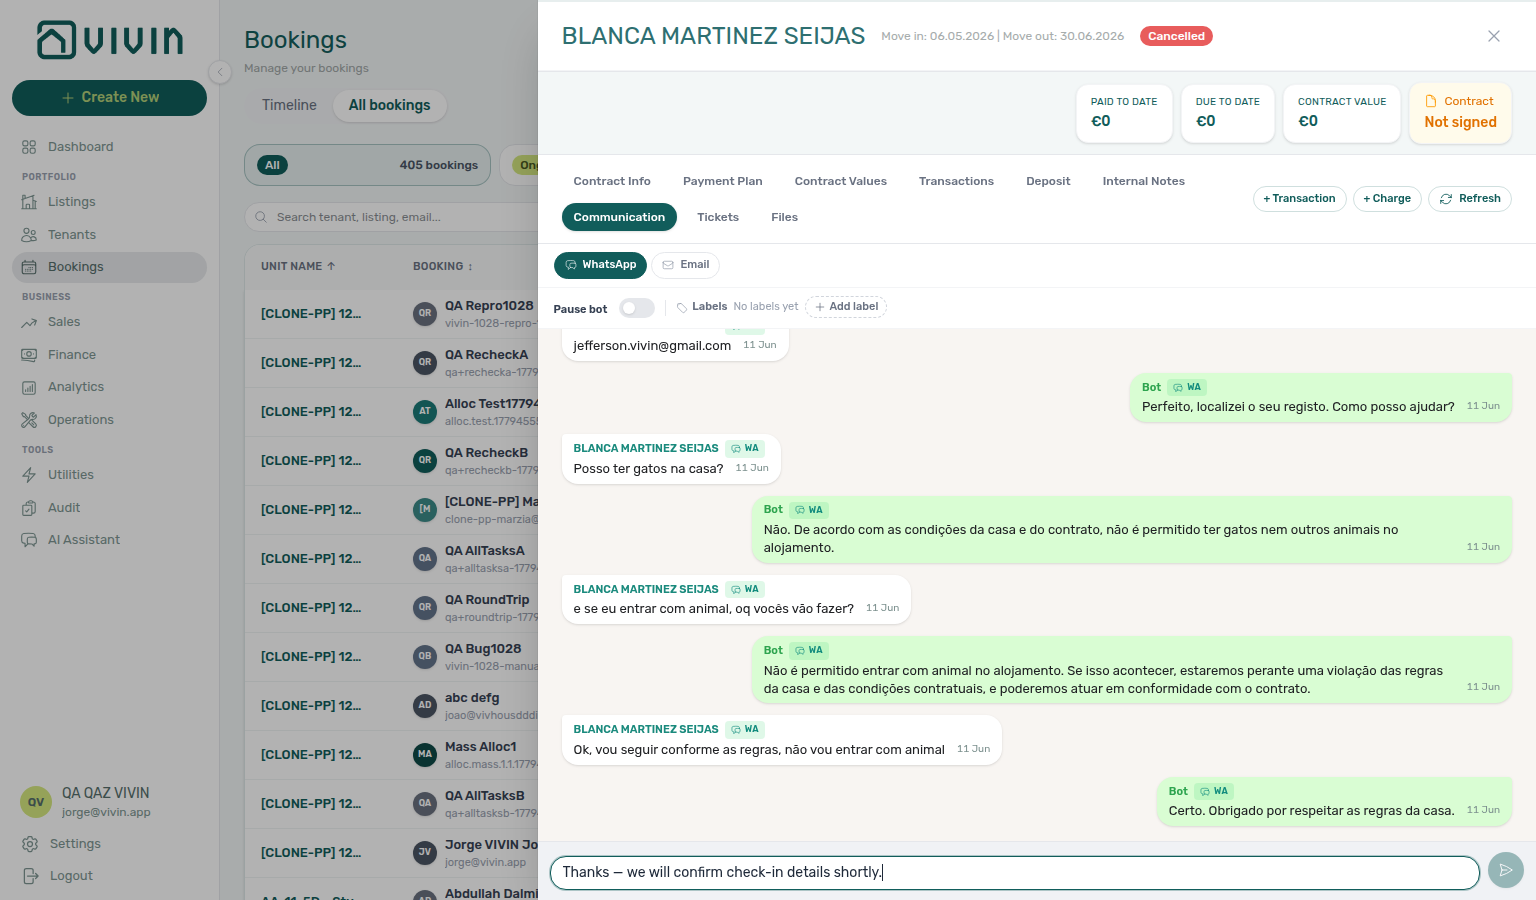Screen dimensions: 1536x900
Task: Select the All bookings view tab
Action: click(389, 105)
